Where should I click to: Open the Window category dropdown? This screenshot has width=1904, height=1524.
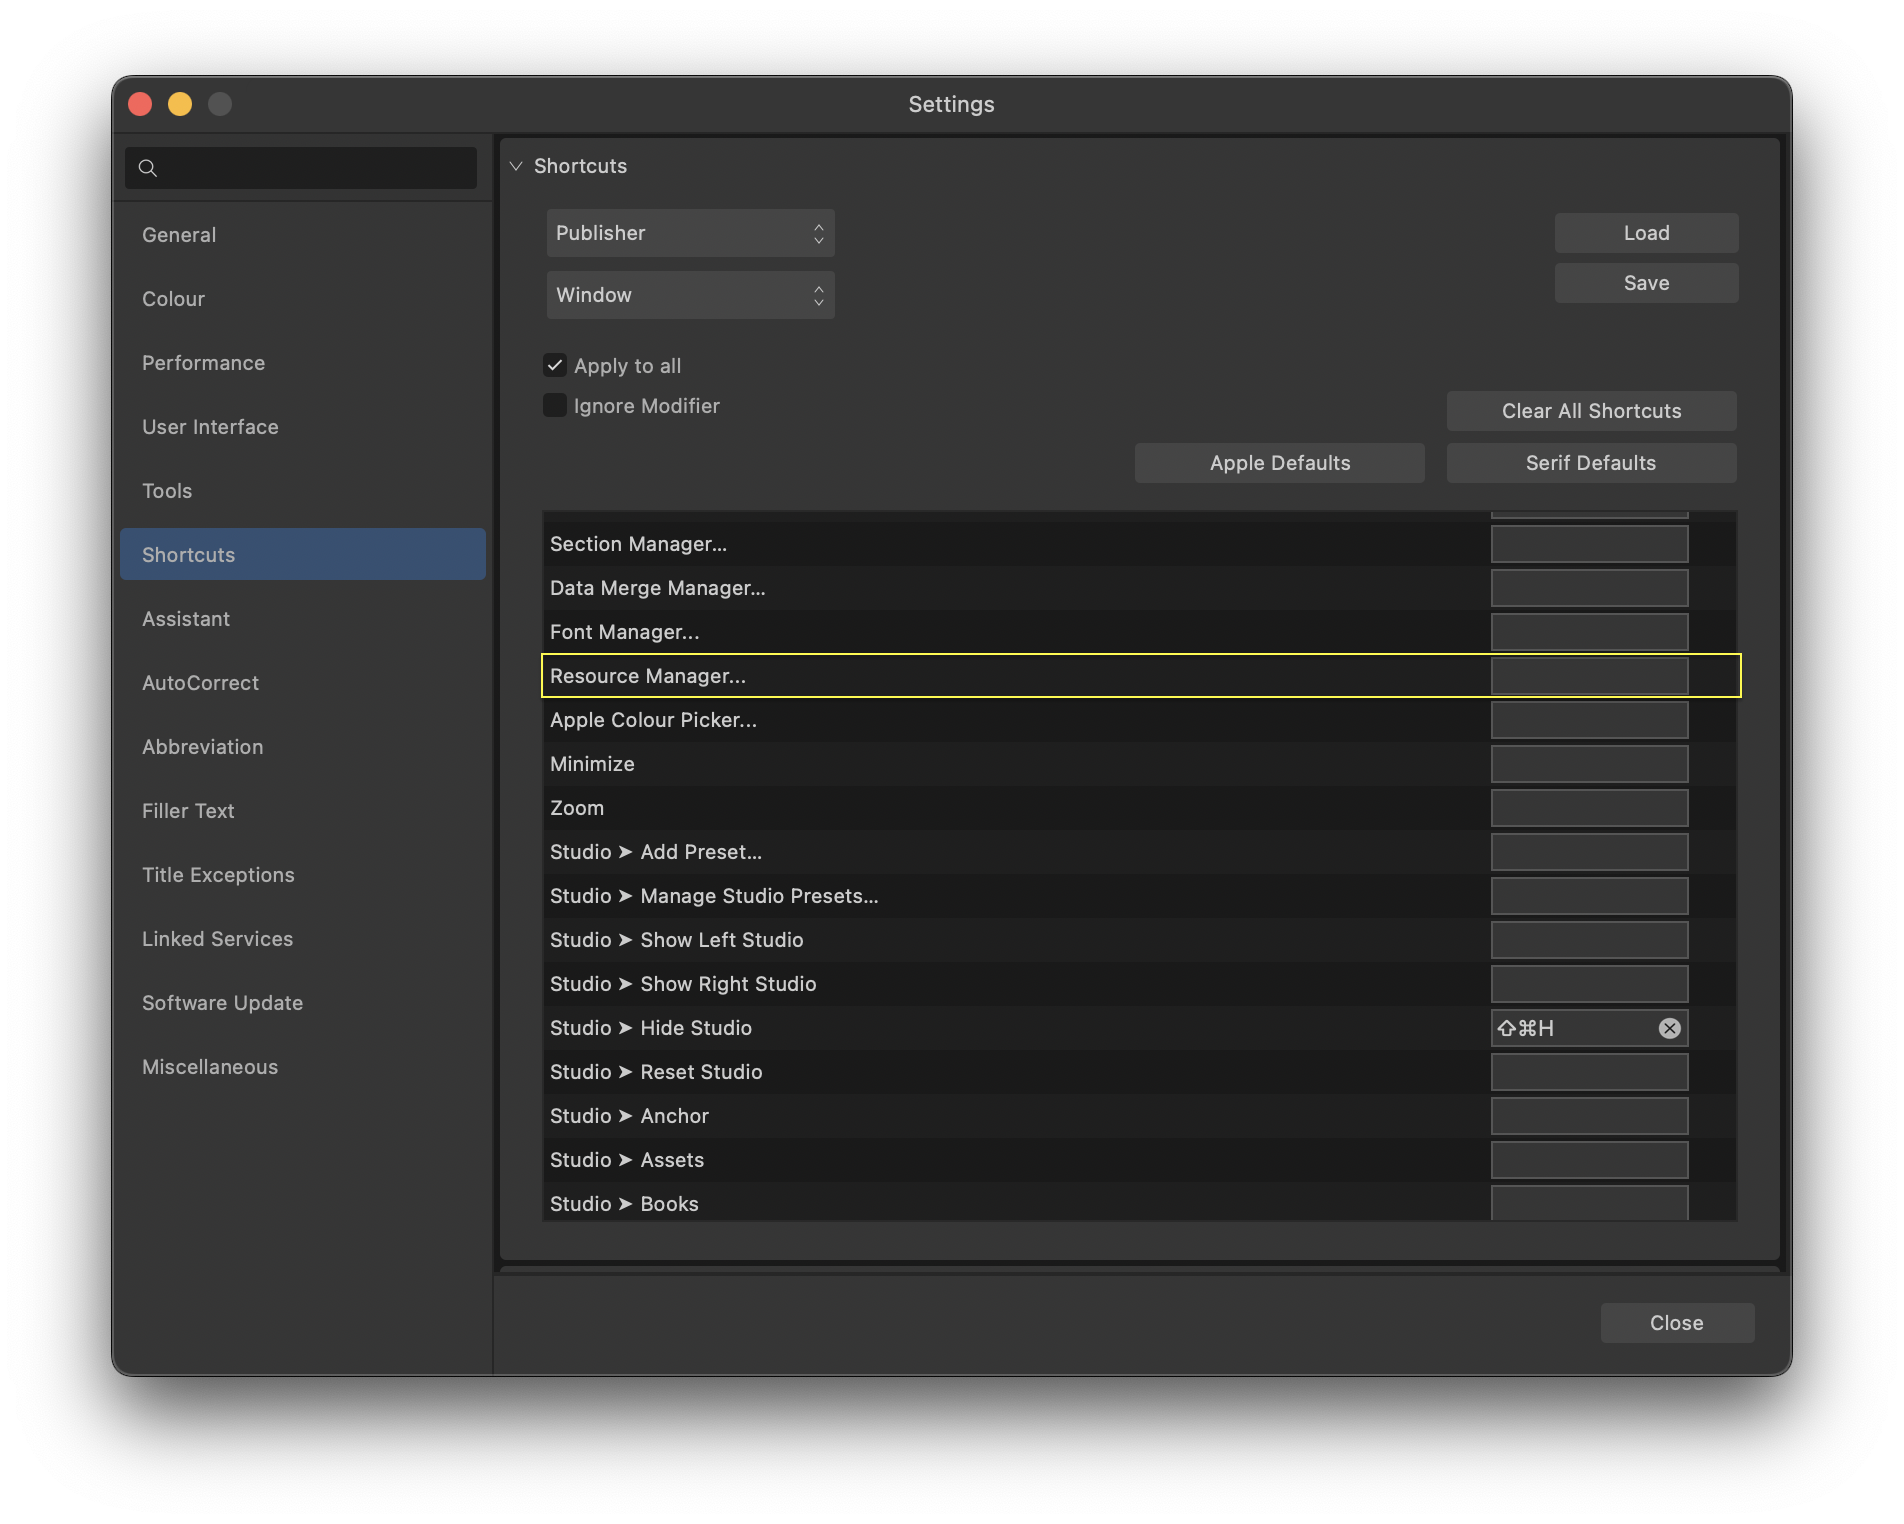[x=690, y=295]
